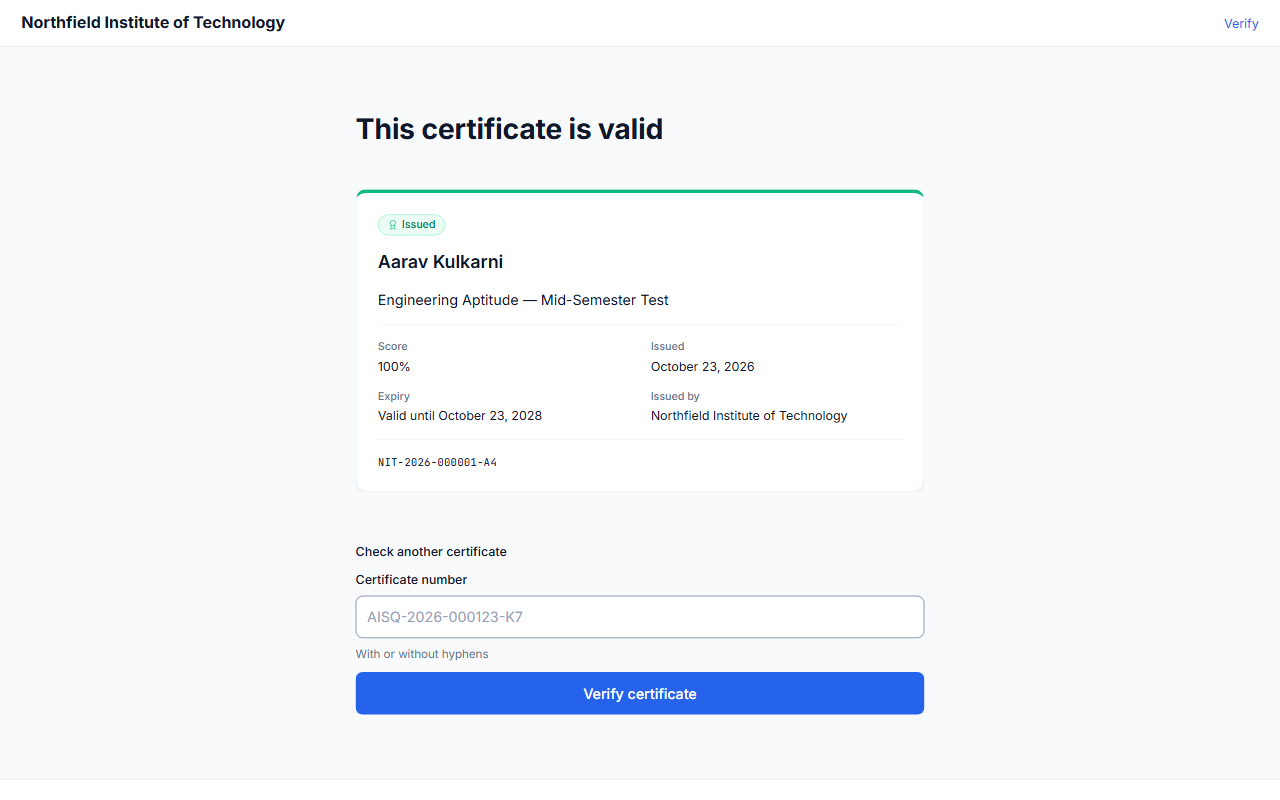Click the "Issued by" label

pyautogui.click(x=675, y=396)
